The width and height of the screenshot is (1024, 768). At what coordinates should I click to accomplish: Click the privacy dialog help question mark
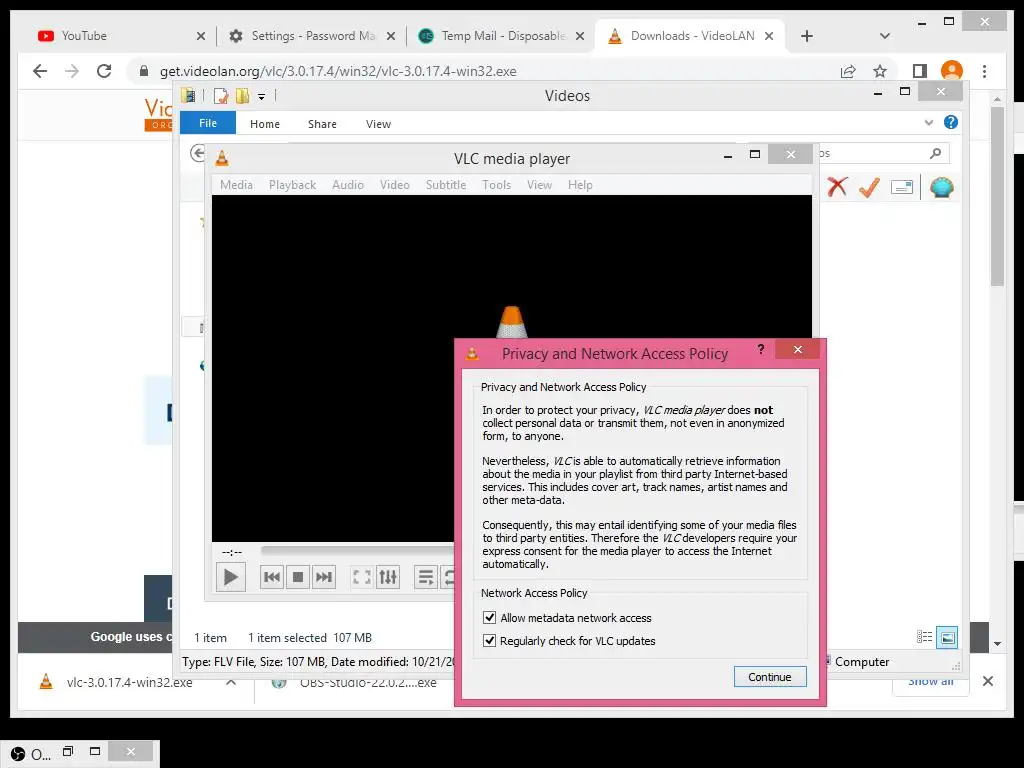pos(761,349)
